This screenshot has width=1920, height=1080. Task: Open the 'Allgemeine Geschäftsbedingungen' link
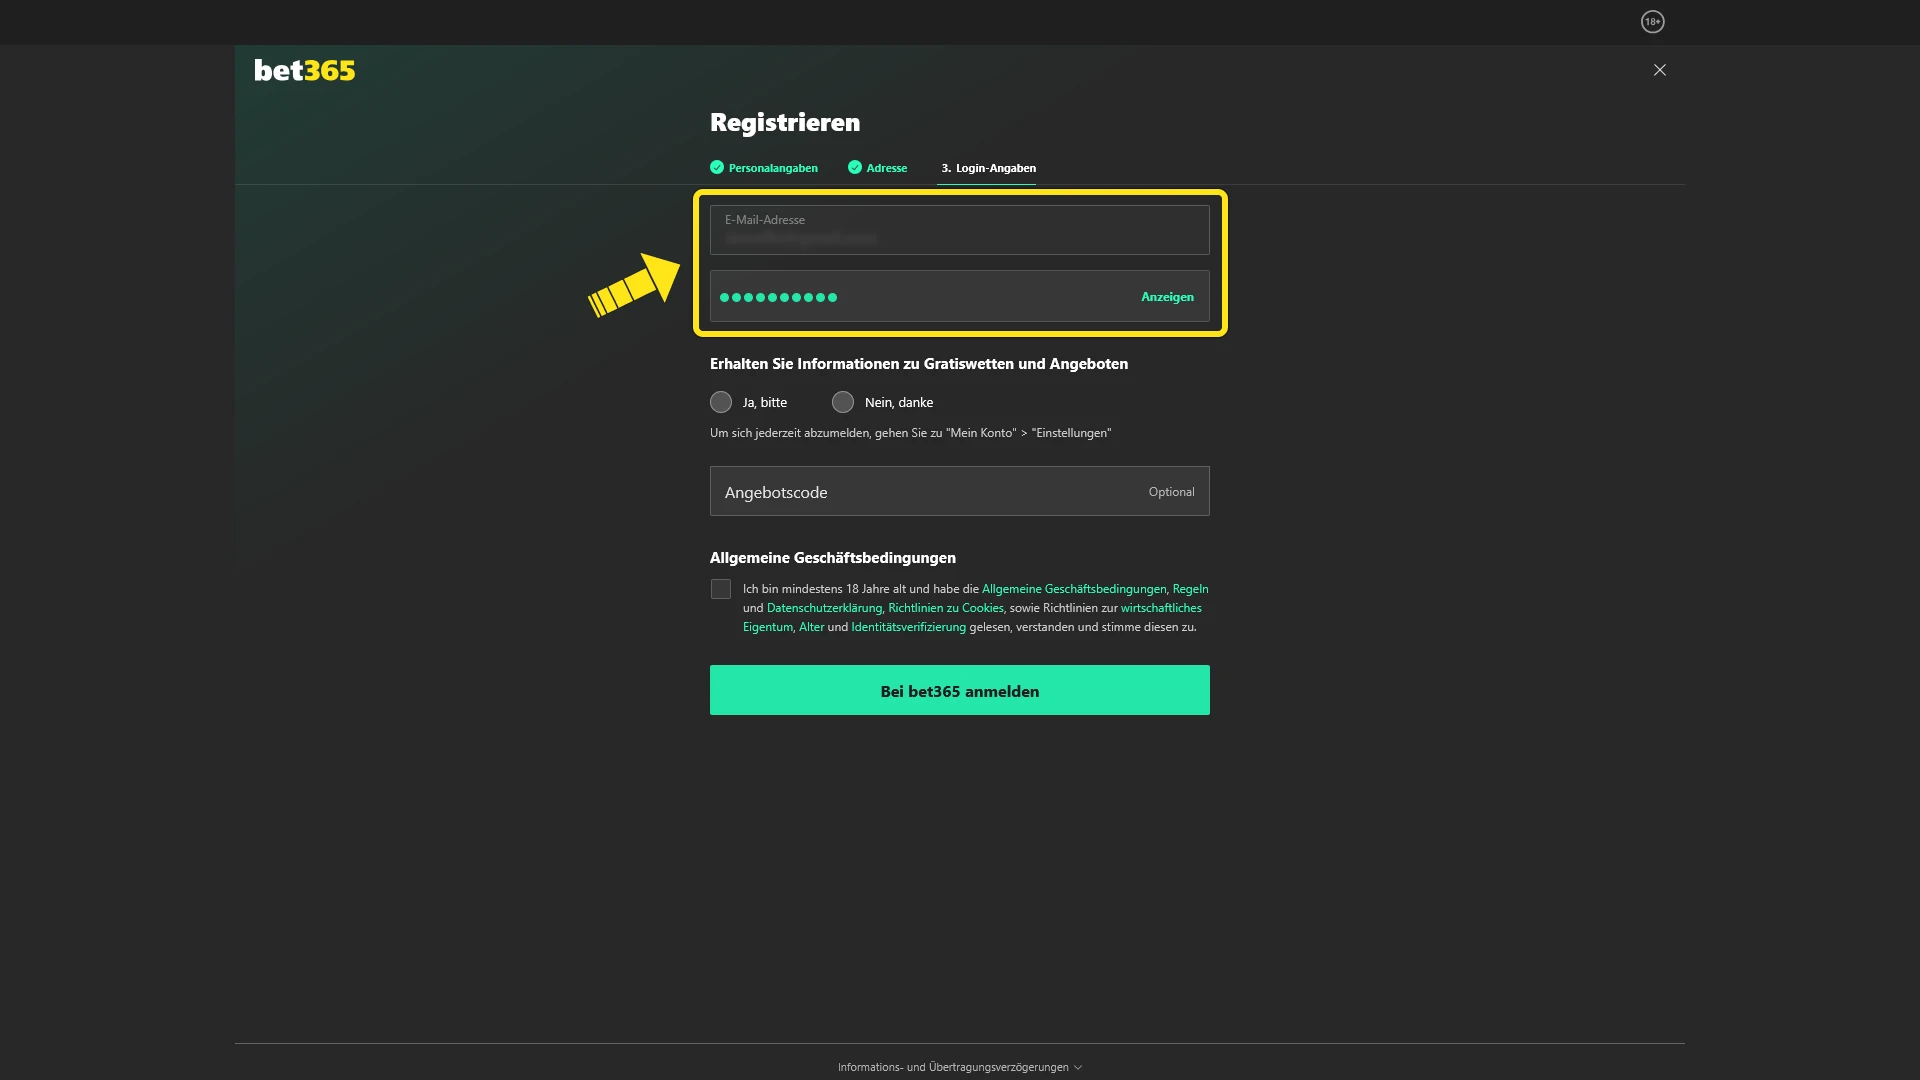1074,589
